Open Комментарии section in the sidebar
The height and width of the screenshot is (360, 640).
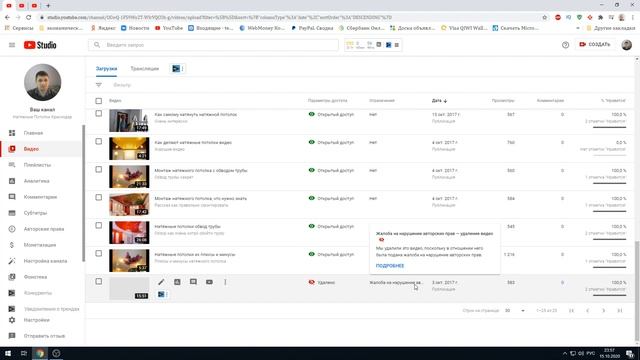[x=41, y=197]
